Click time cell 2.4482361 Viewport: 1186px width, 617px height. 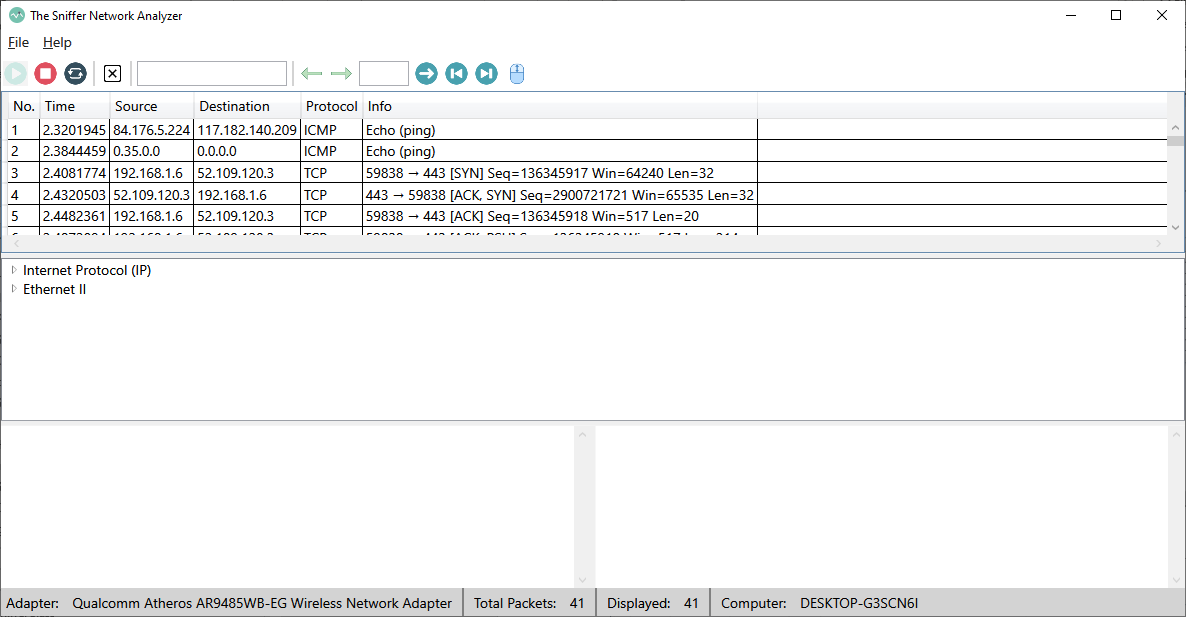click(x=74, y=216)
